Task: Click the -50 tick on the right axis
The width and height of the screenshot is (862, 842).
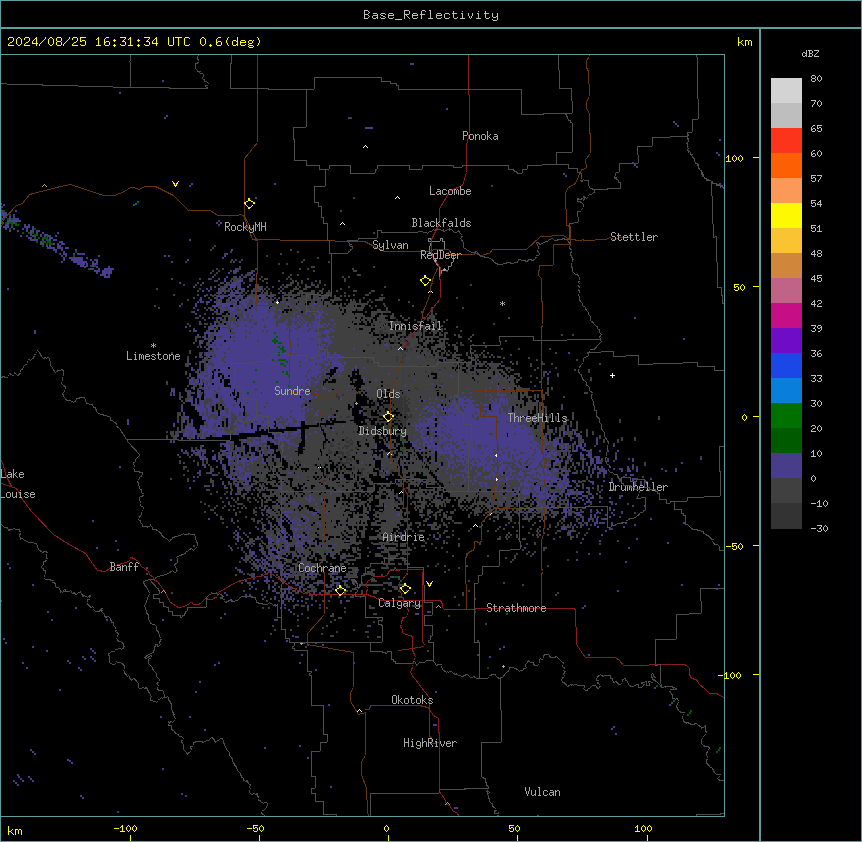Action: 734,546
